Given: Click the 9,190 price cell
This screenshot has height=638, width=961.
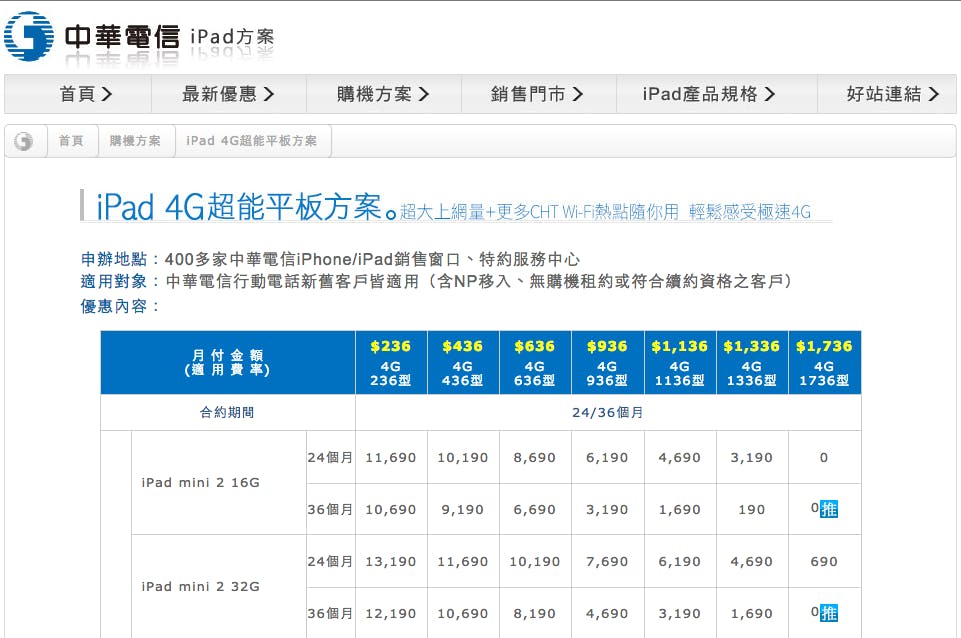Looking at the screenshot, I should tap(463, 510).
